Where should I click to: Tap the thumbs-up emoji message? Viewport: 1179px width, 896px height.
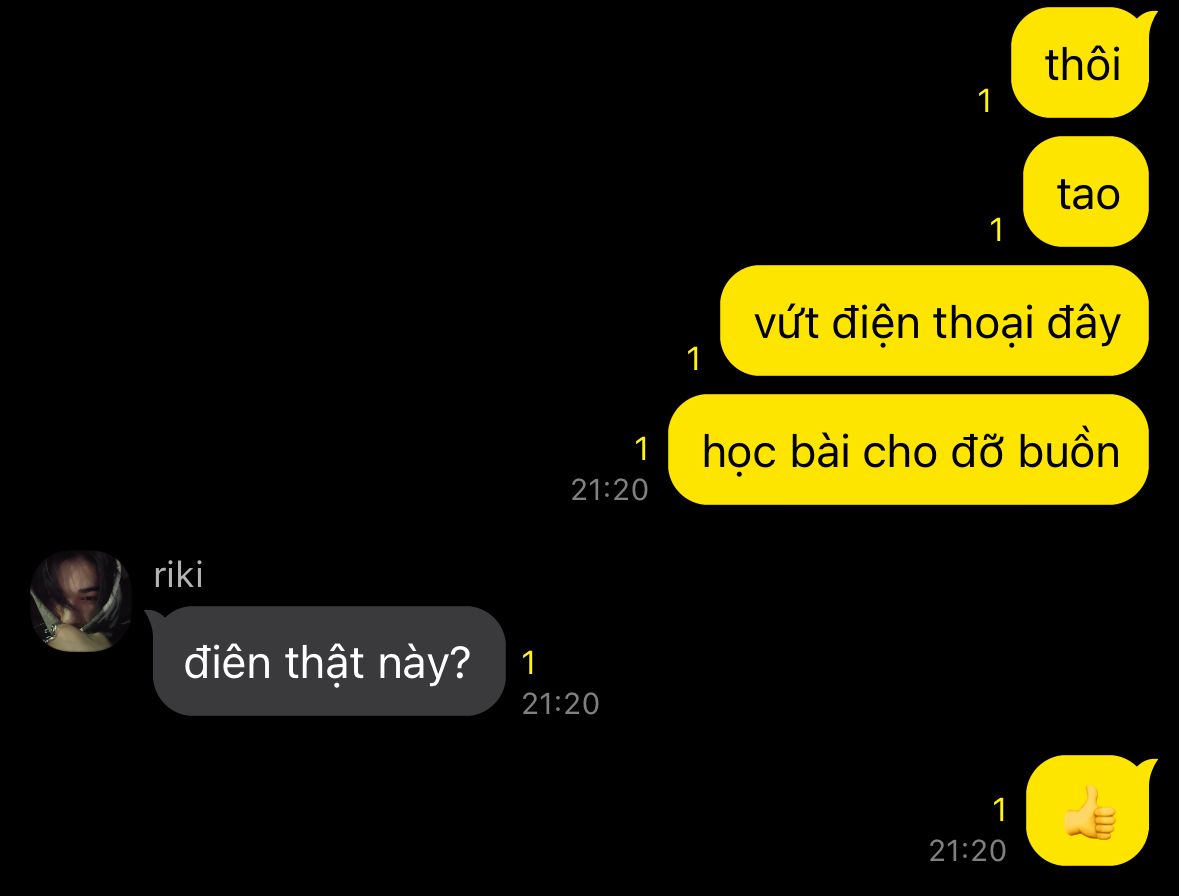1088,811
